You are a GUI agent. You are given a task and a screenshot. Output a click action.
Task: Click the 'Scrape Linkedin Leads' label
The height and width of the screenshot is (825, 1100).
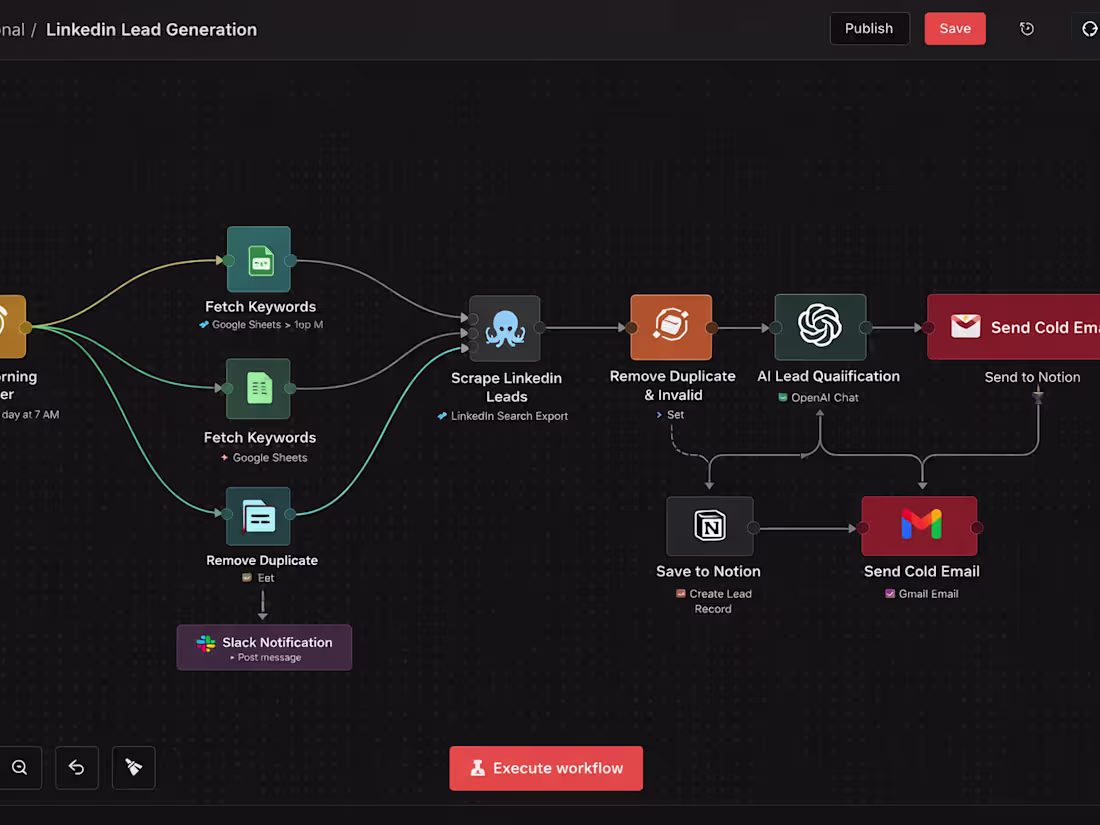click(507, 387)
